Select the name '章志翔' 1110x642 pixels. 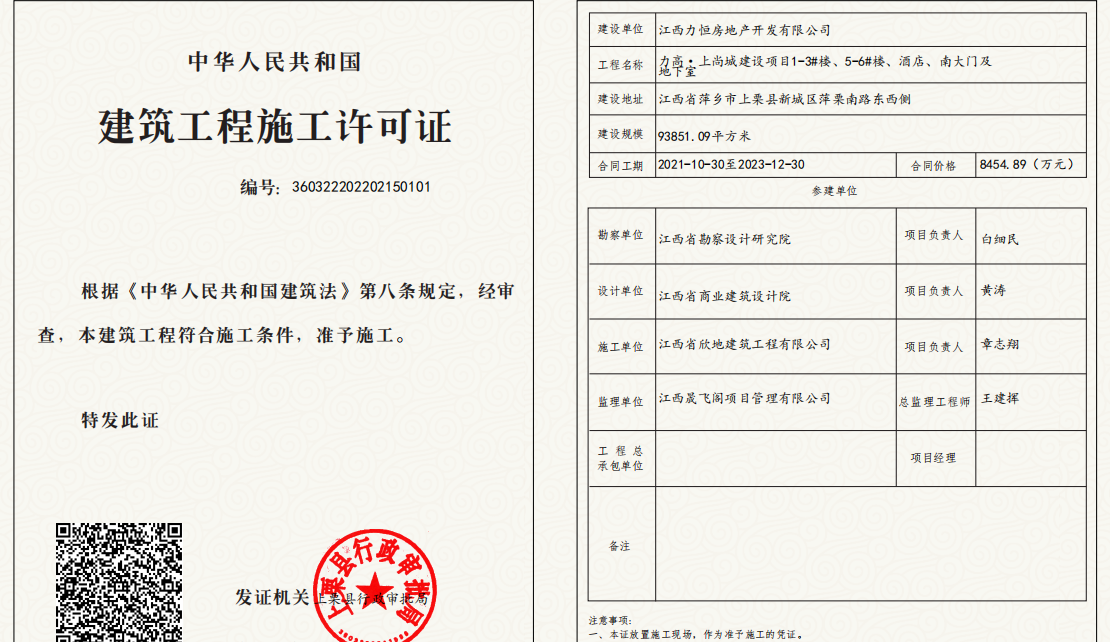click(1000, 344)
